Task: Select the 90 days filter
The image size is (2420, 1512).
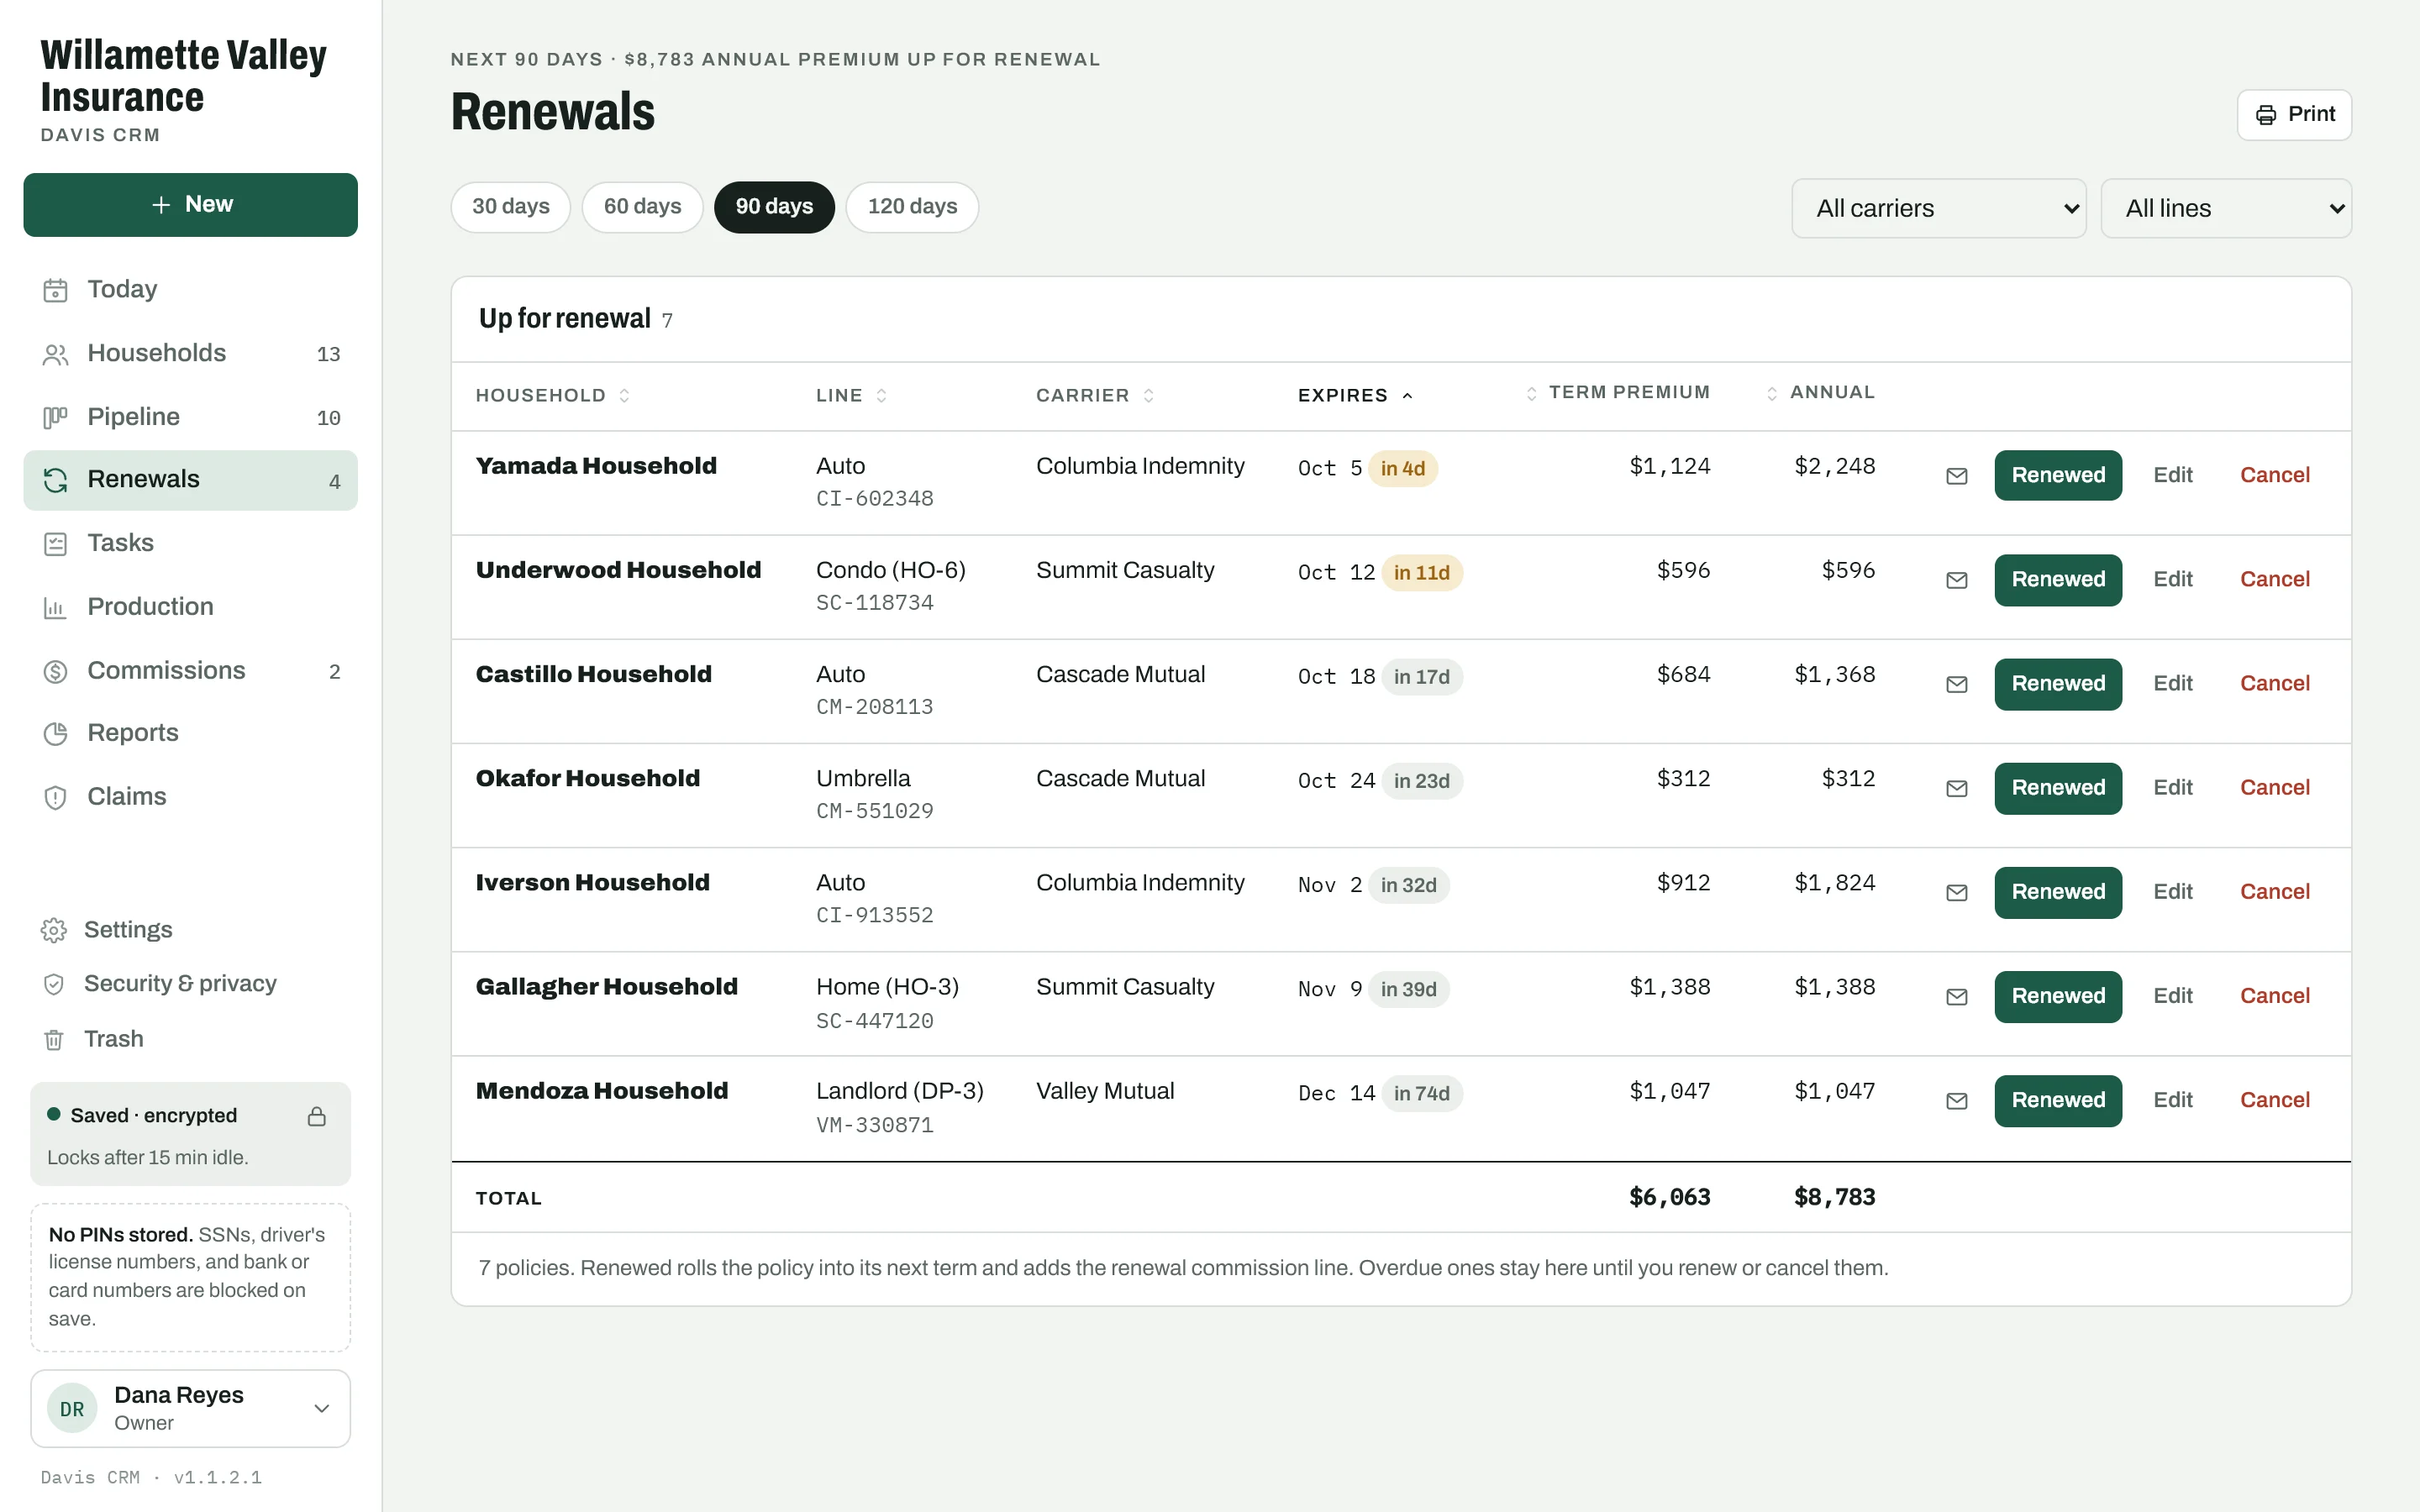Action: (774, 207)
